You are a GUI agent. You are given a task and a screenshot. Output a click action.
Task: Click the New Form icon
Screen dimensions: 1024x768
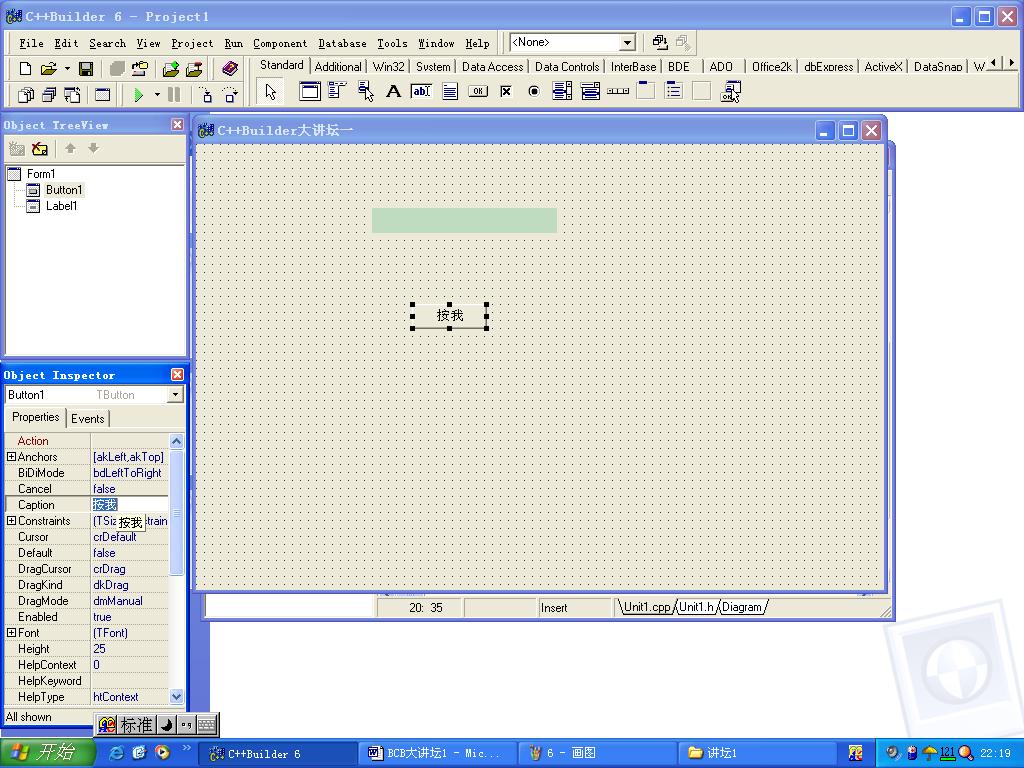(x=103, y=95)
